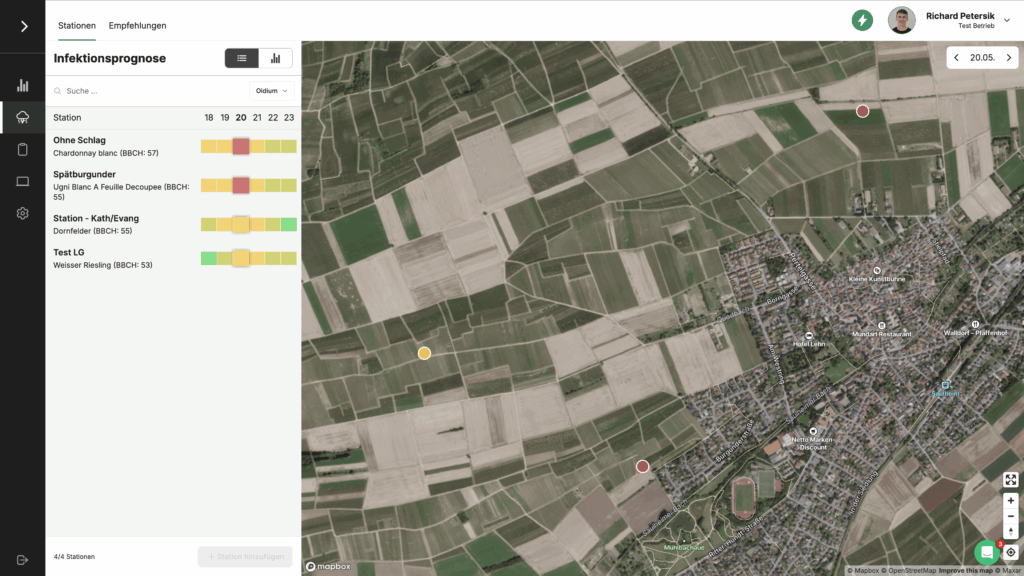Expand the Richard Petersik account menu
Viewport: 1024px width, 576px height.
1006,20
